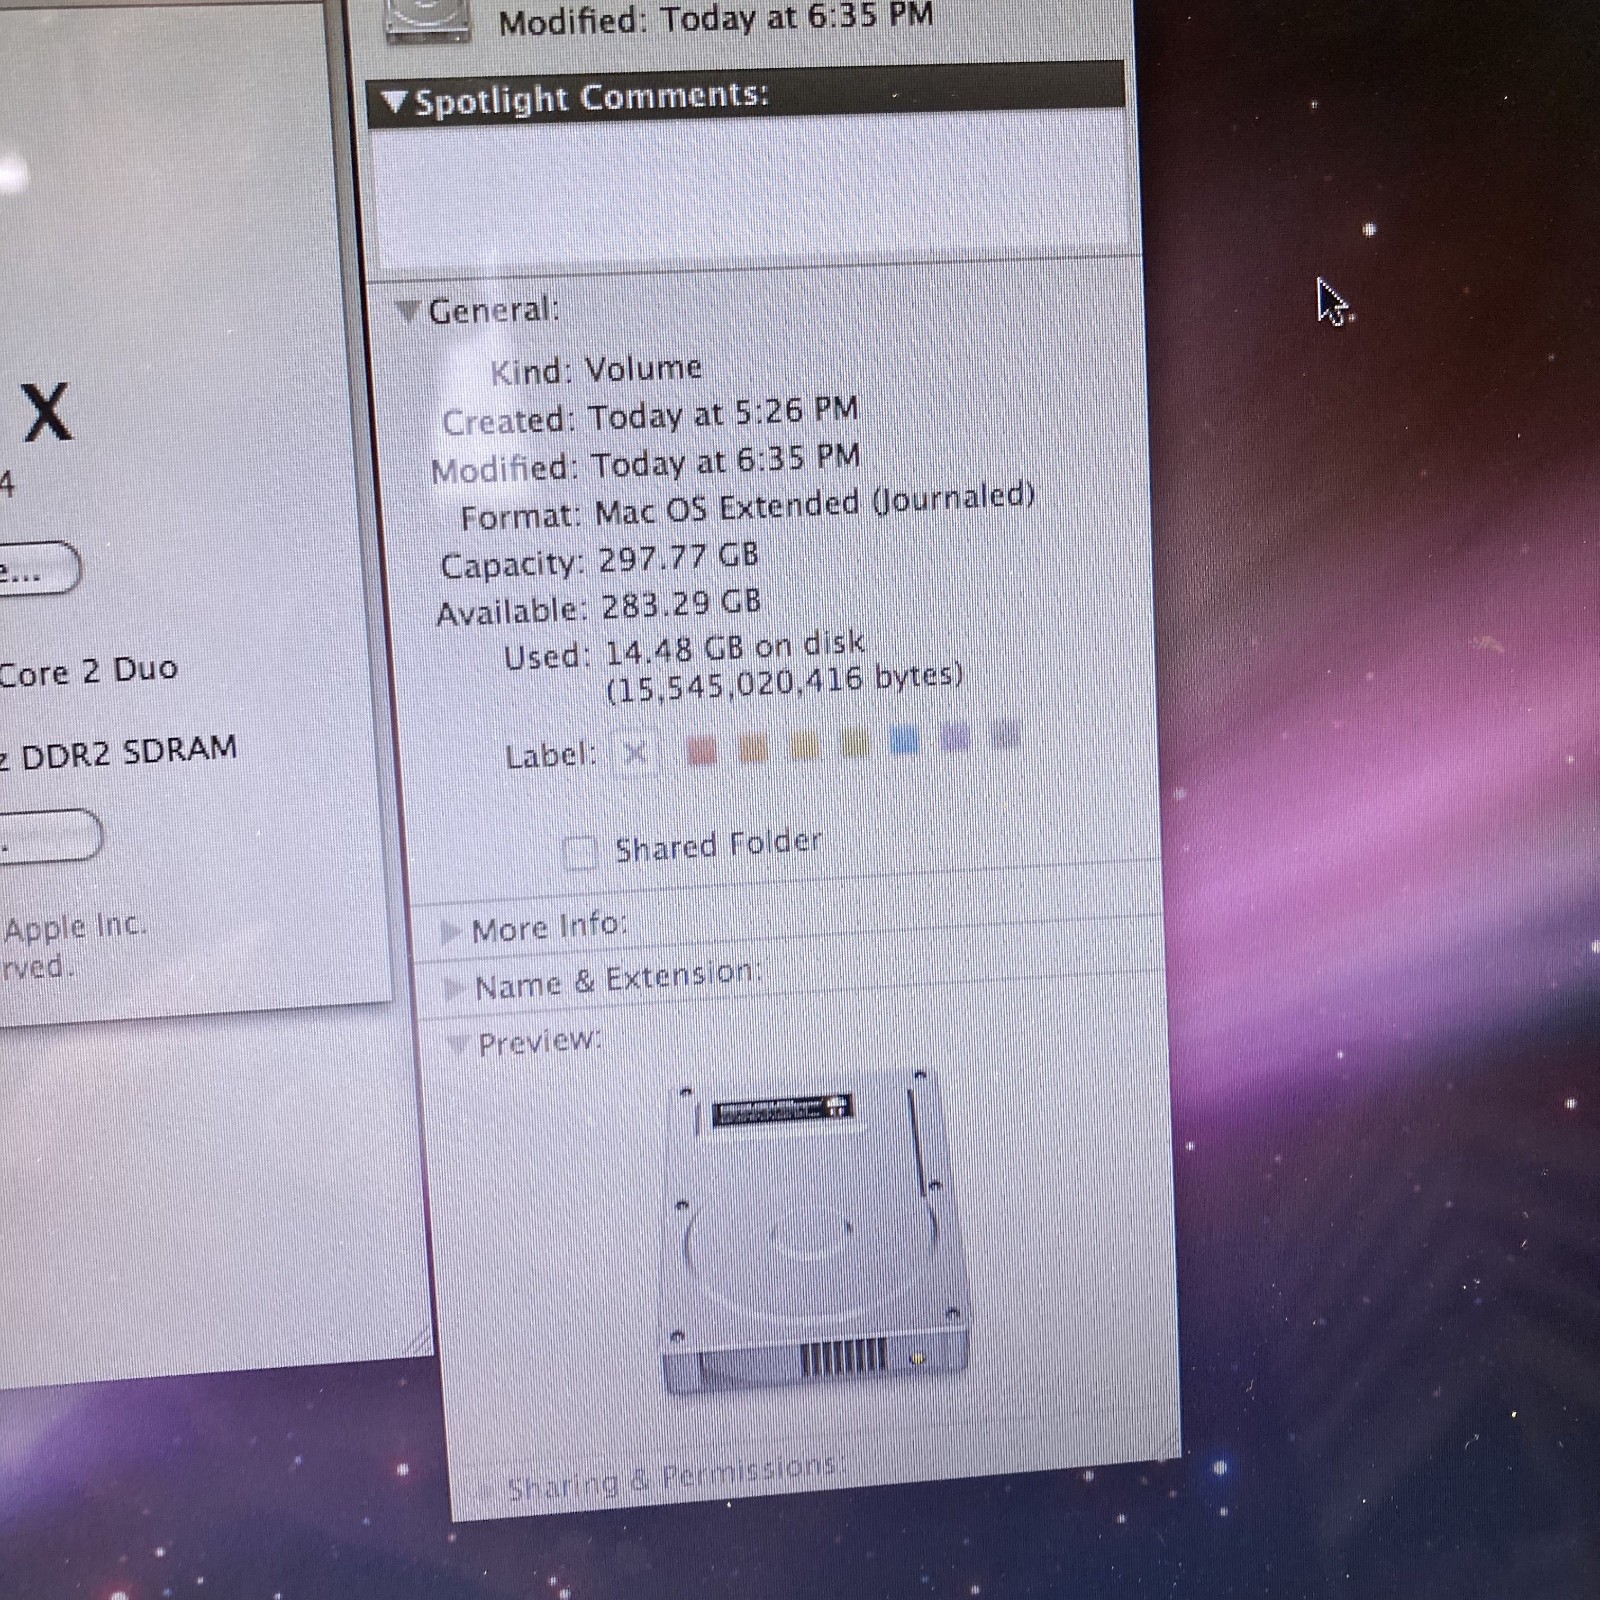Select General section Modified value 6:35 PM
This screenshot has width=1600, height=1600.
coord(726,461)
